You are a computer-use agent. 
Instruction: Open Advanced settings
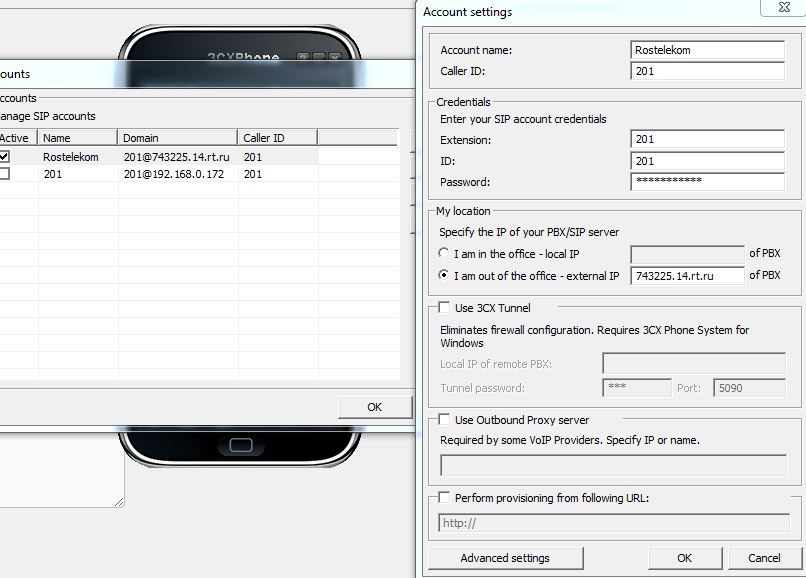[504, 558]
